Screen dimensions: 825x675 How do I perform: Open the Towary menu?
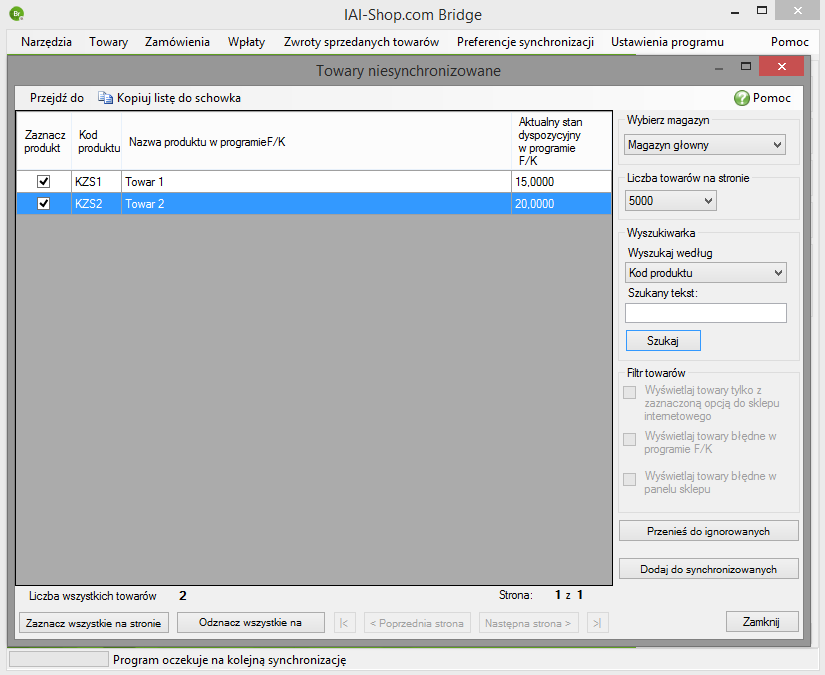(108, 42)
